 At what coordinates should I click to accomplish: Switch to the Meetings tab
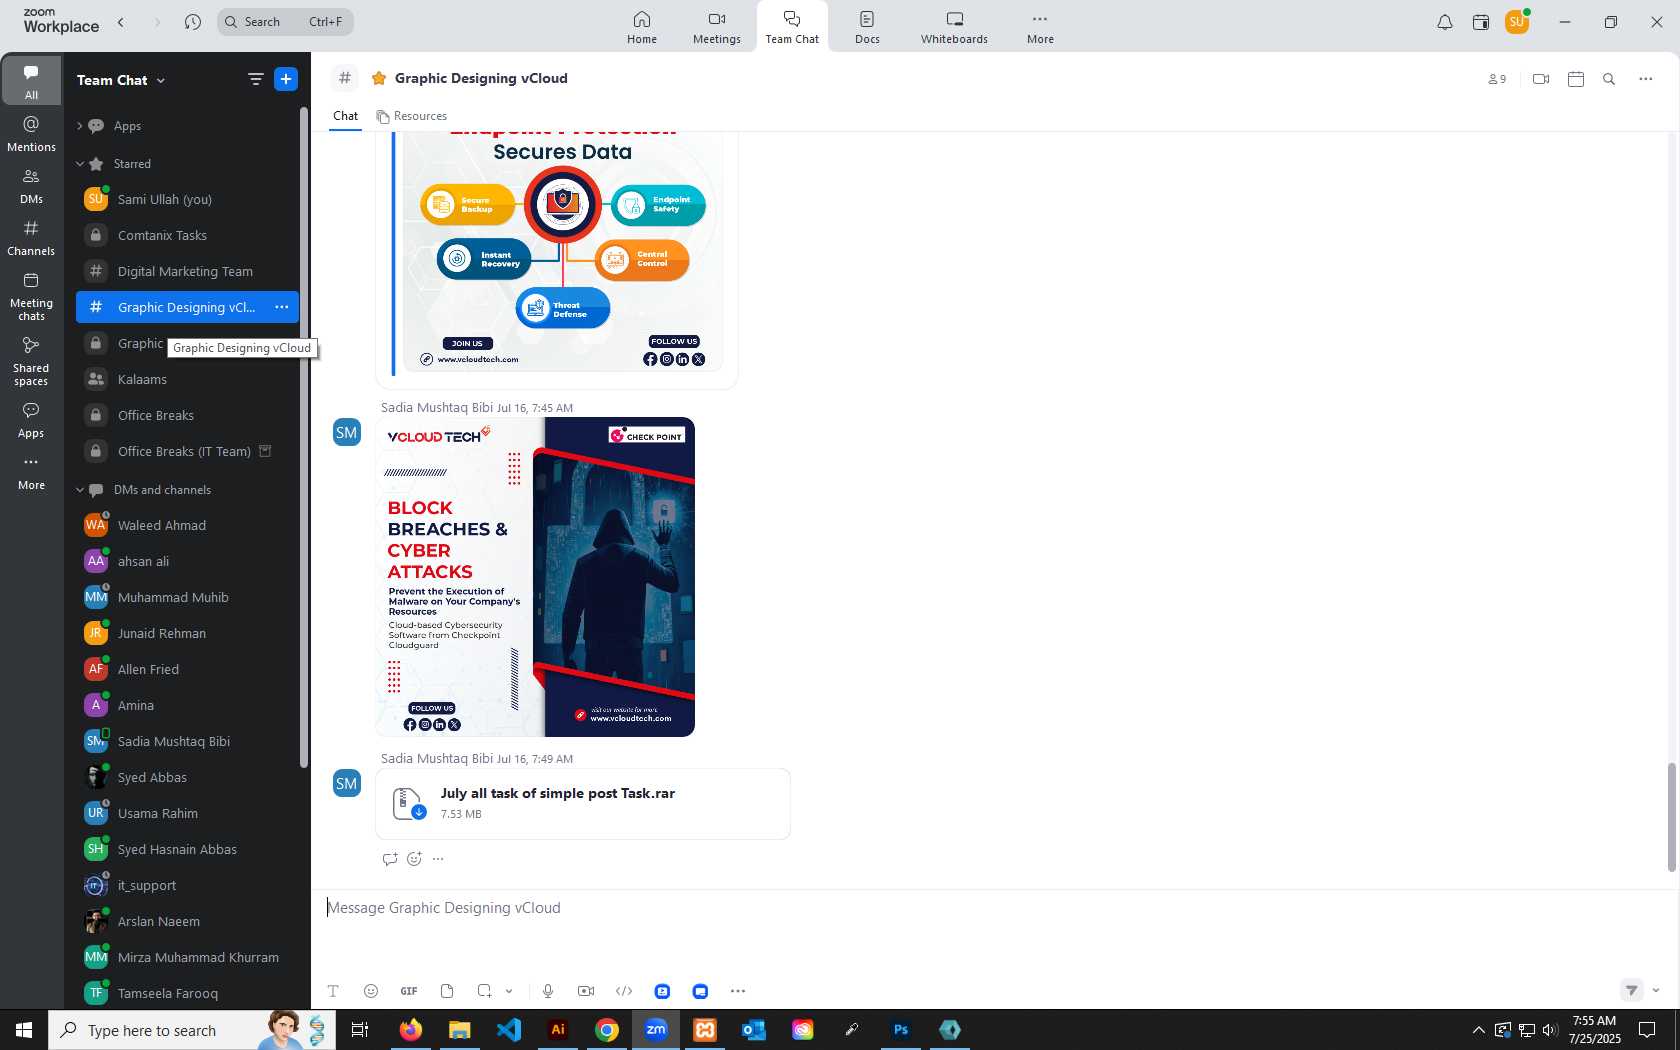(717, 27)
